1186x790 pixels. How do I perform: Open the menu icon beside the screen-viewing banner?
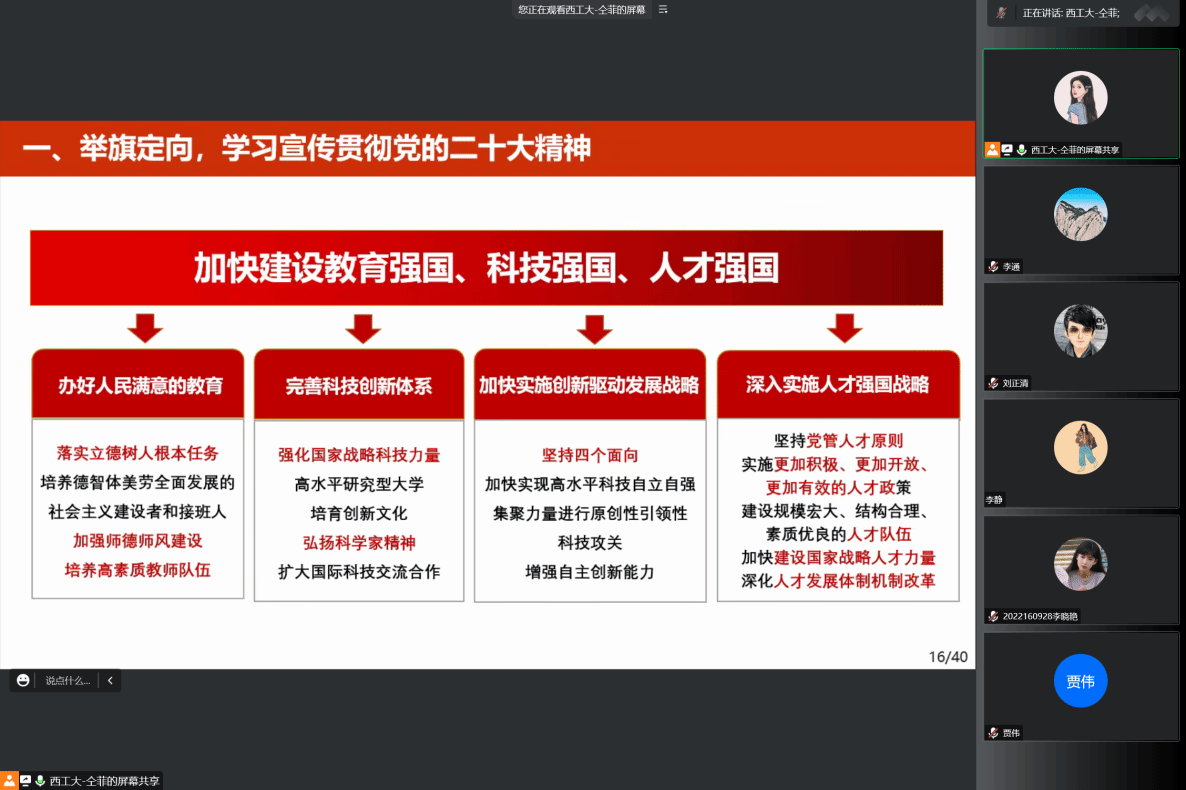click(x=662, y=9)
